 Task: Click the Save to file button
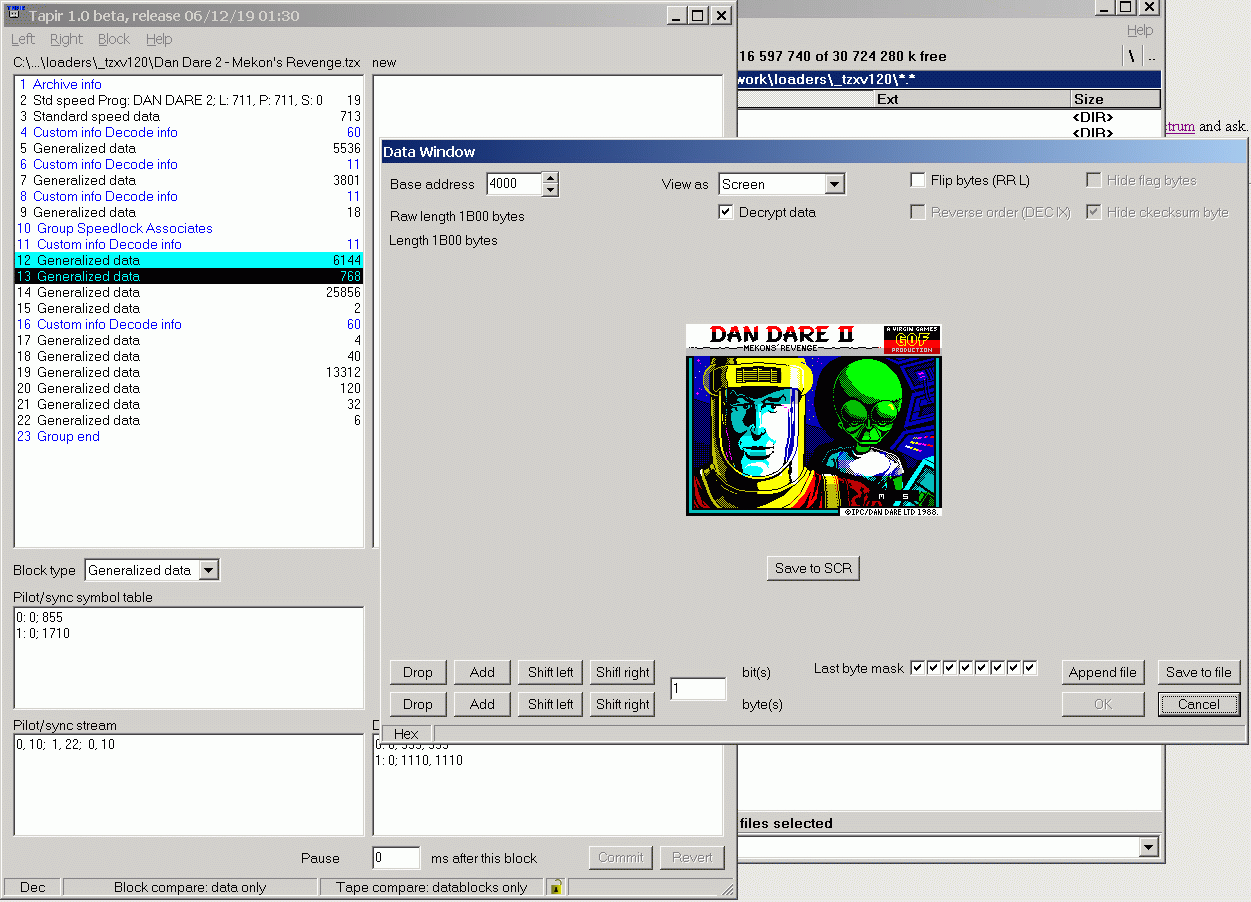pyautogui.click(x=1199, y=672)
